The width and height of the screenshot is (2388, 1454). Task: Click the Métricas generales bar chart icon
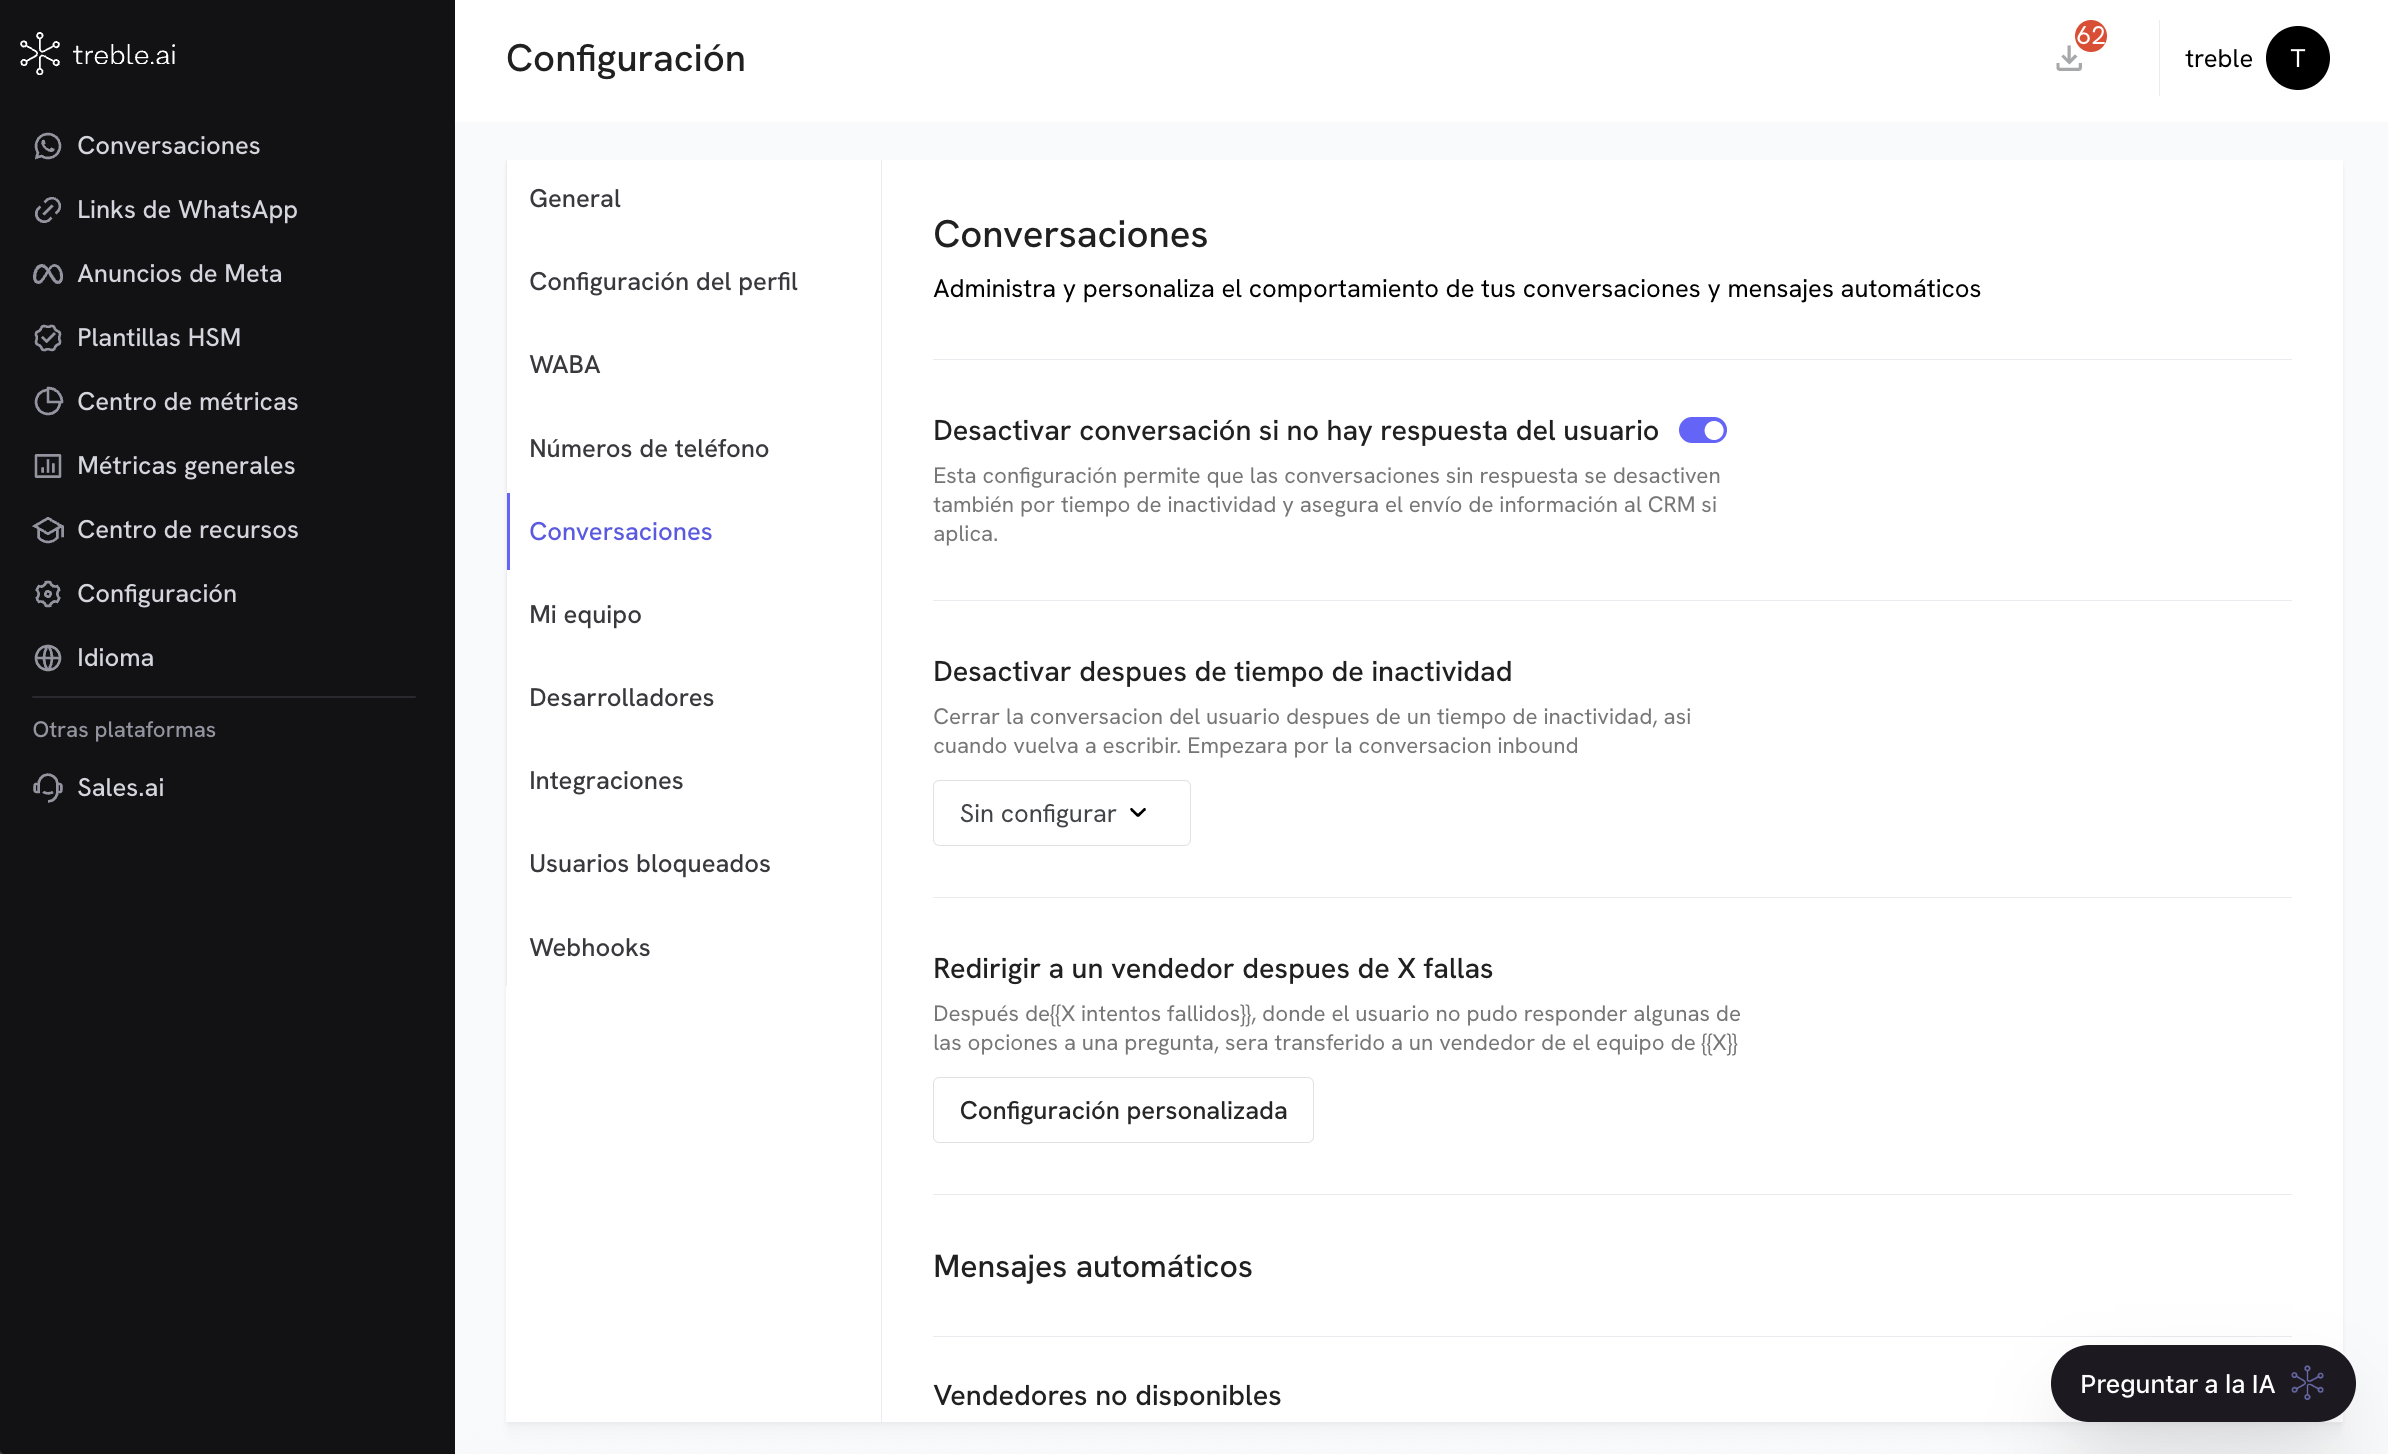(47, 466)
